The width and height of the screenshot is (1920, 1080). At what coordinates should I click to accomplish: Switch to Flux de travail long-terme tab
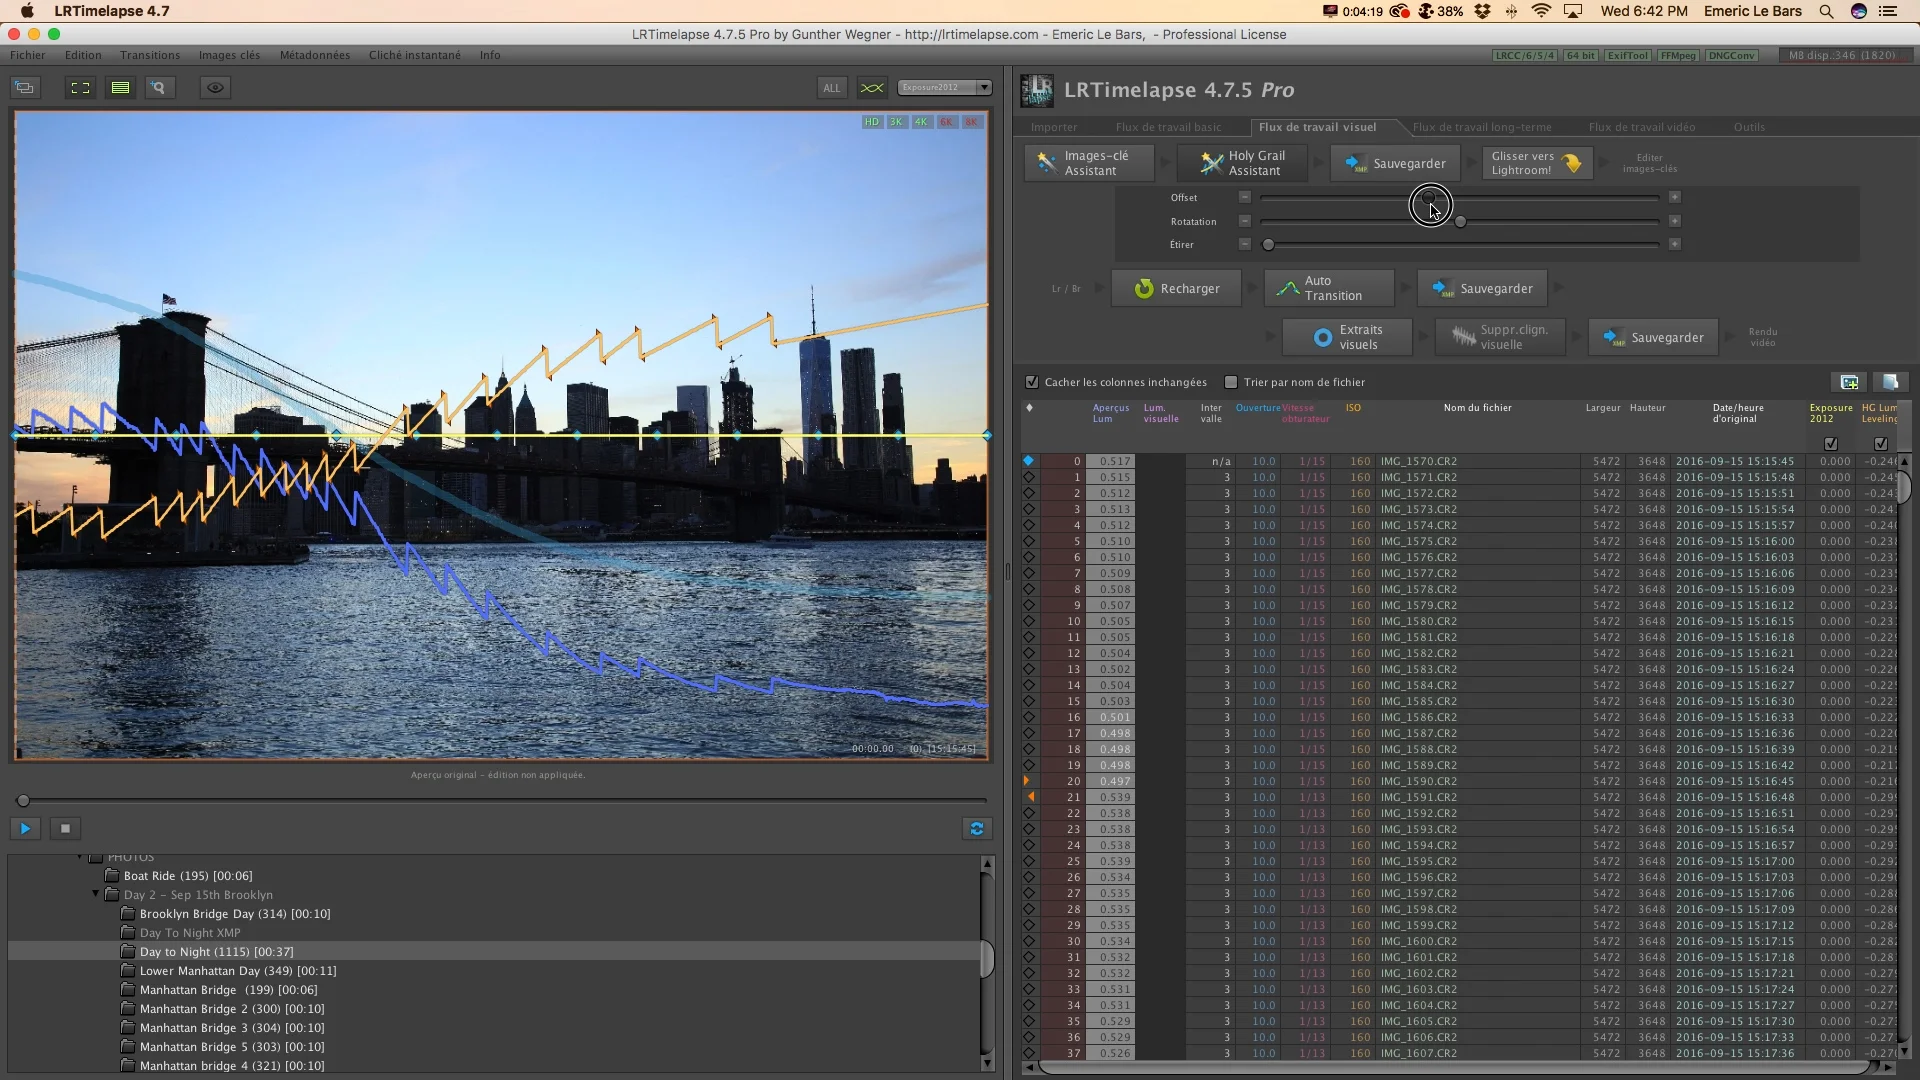click(x=1482, y=127)
